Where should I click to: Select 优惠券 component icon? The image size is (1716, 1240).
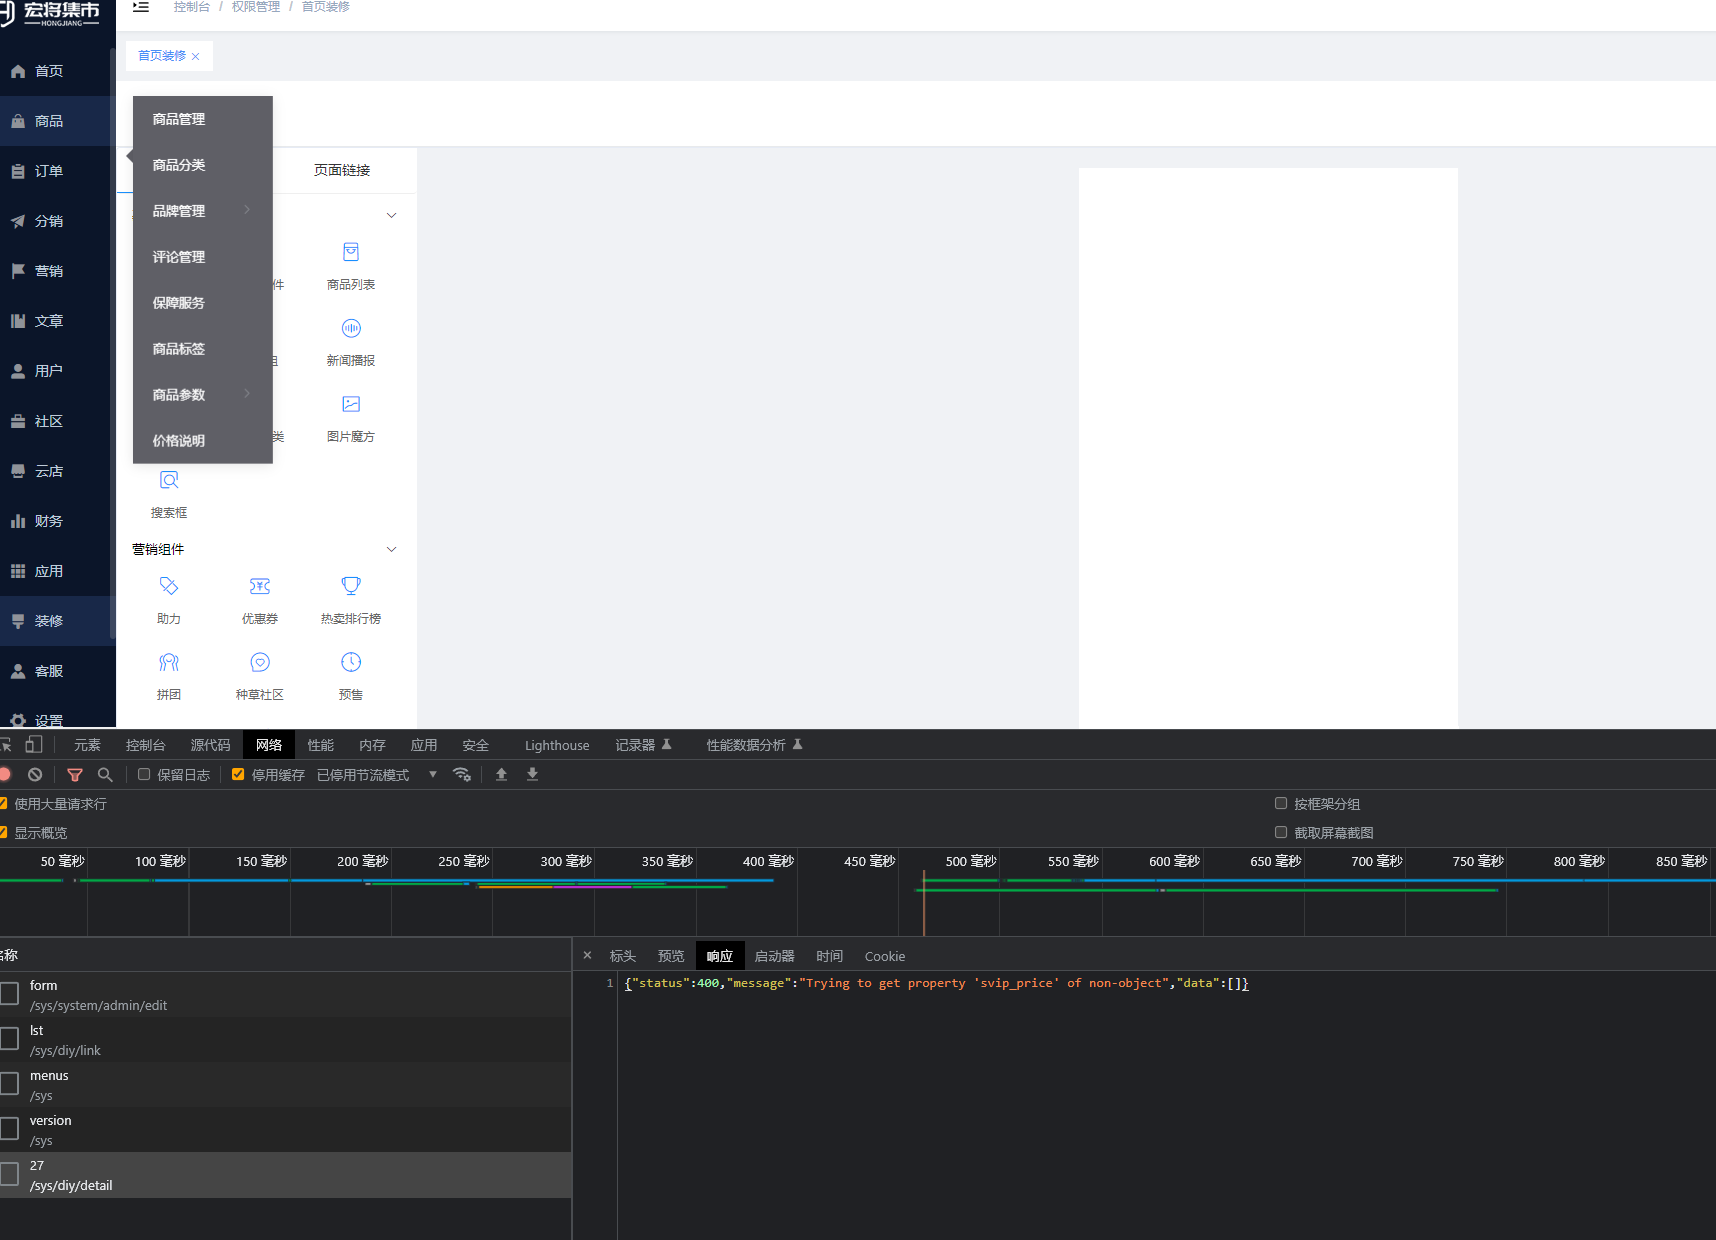click(260, 586)
